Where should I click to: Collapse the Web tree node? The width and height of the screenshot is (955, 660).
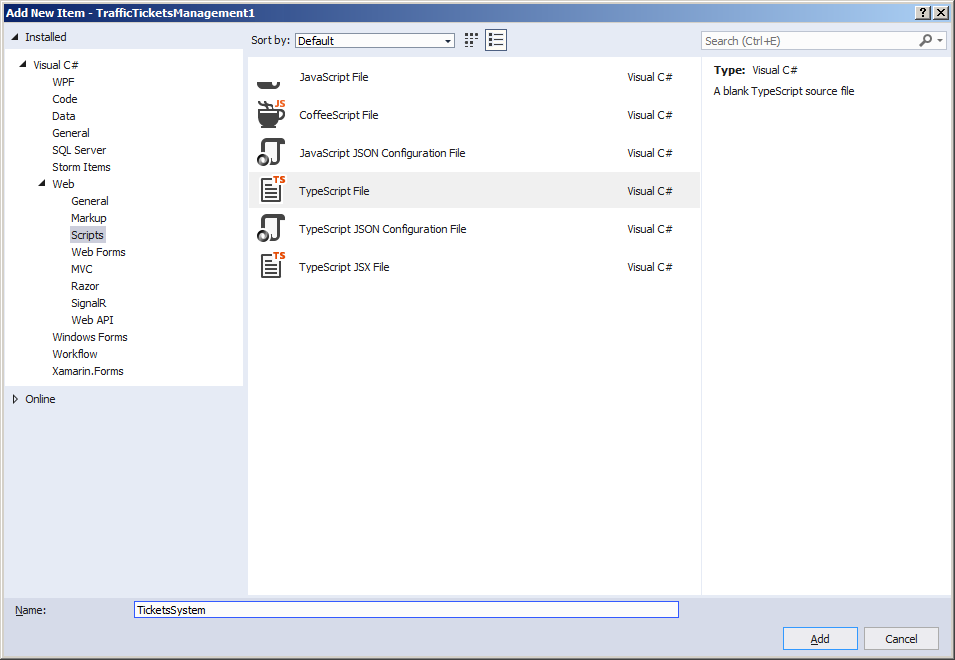click(42, 183)
